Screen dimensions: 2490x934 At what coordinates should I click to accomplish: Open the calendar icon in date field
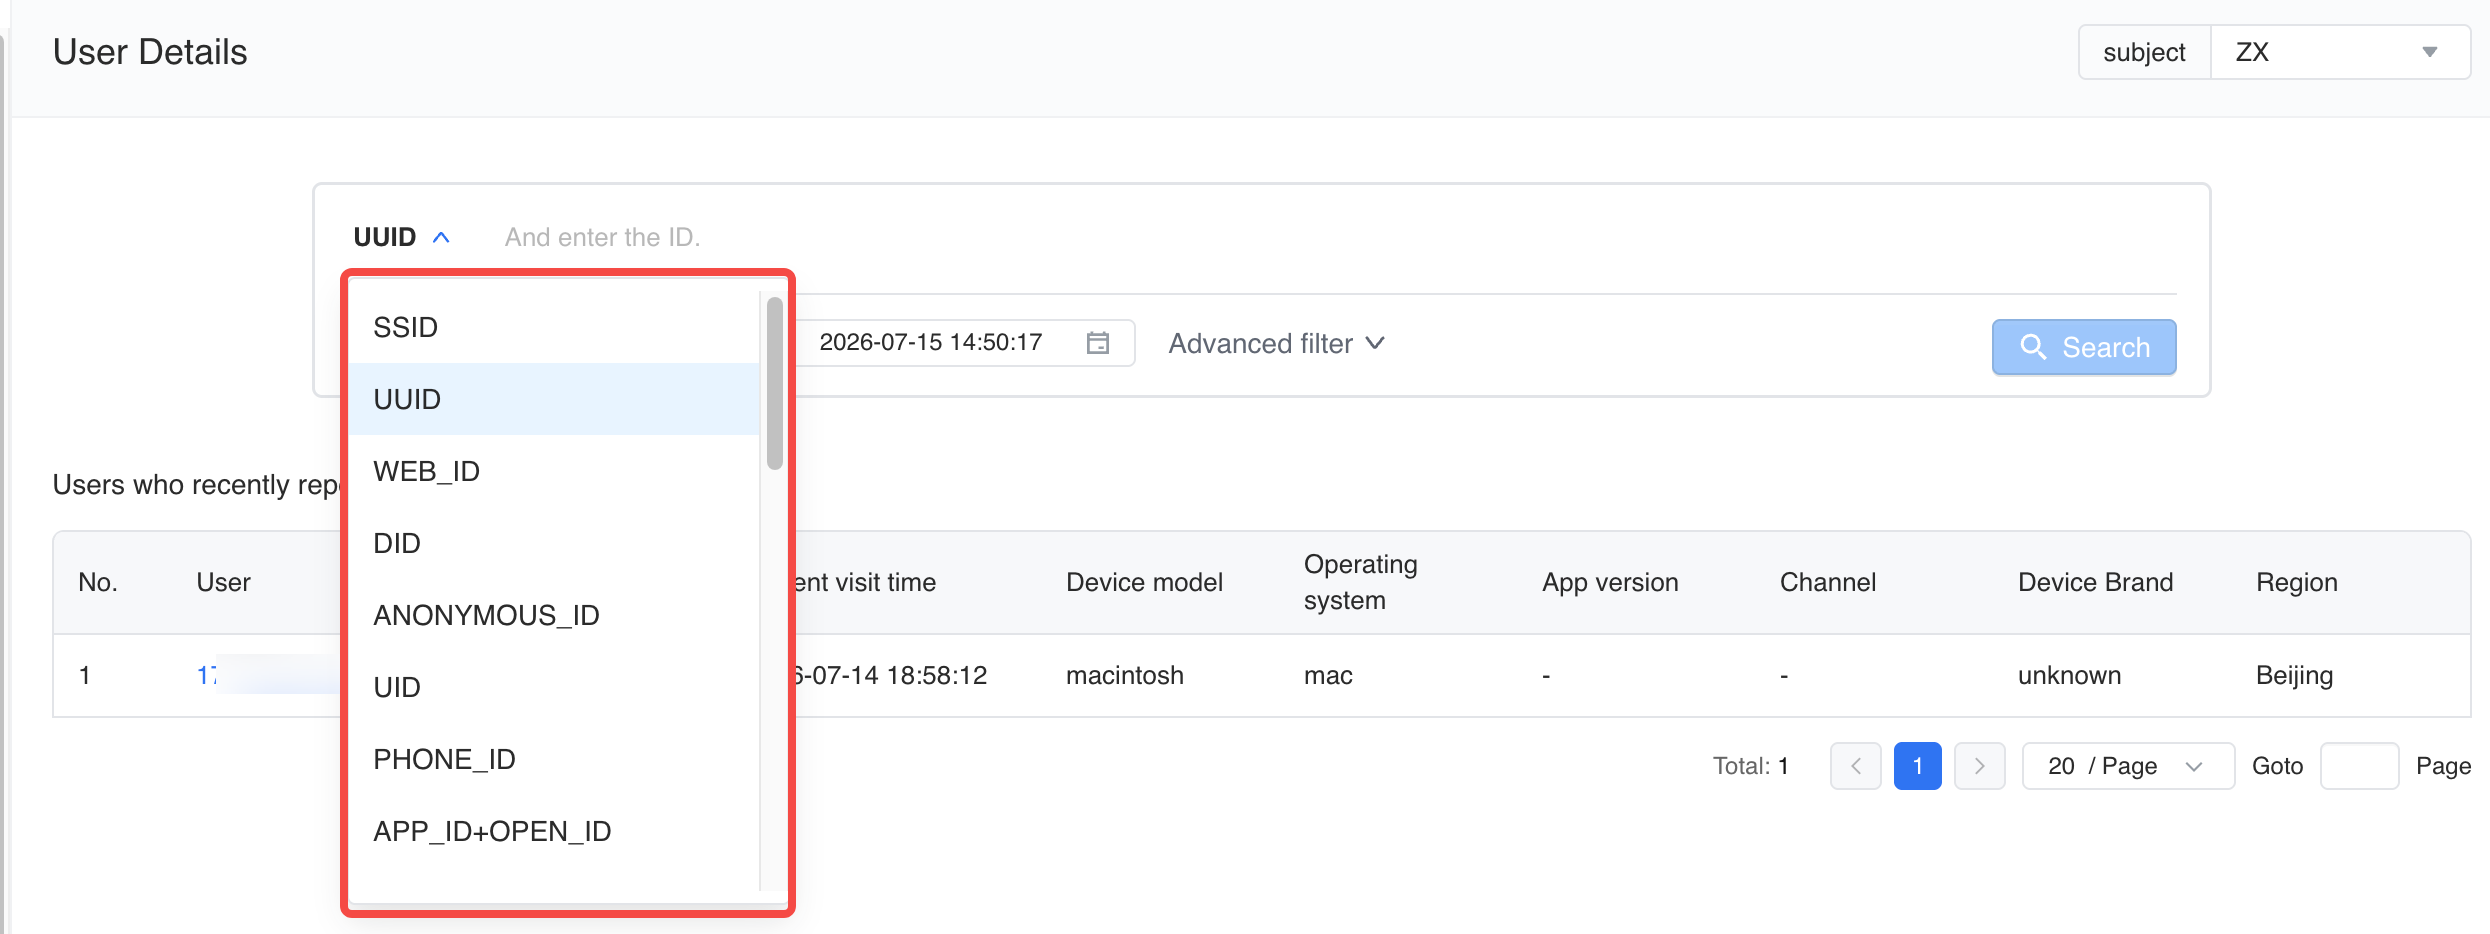(x=1097, y=343)
